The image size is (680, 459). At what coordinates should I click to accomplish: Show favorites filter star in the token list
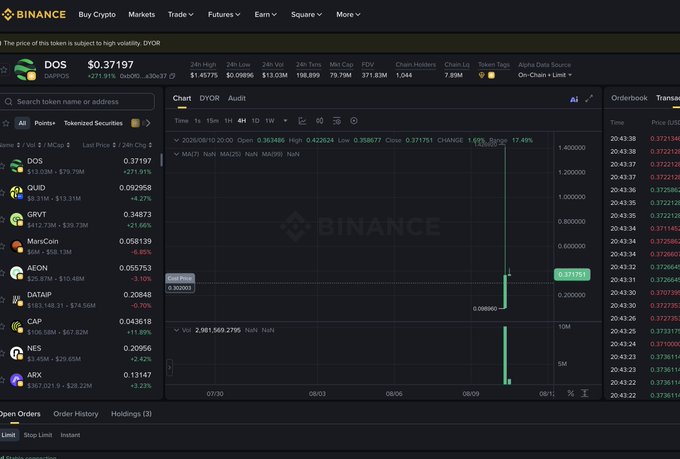coord(6,123)
